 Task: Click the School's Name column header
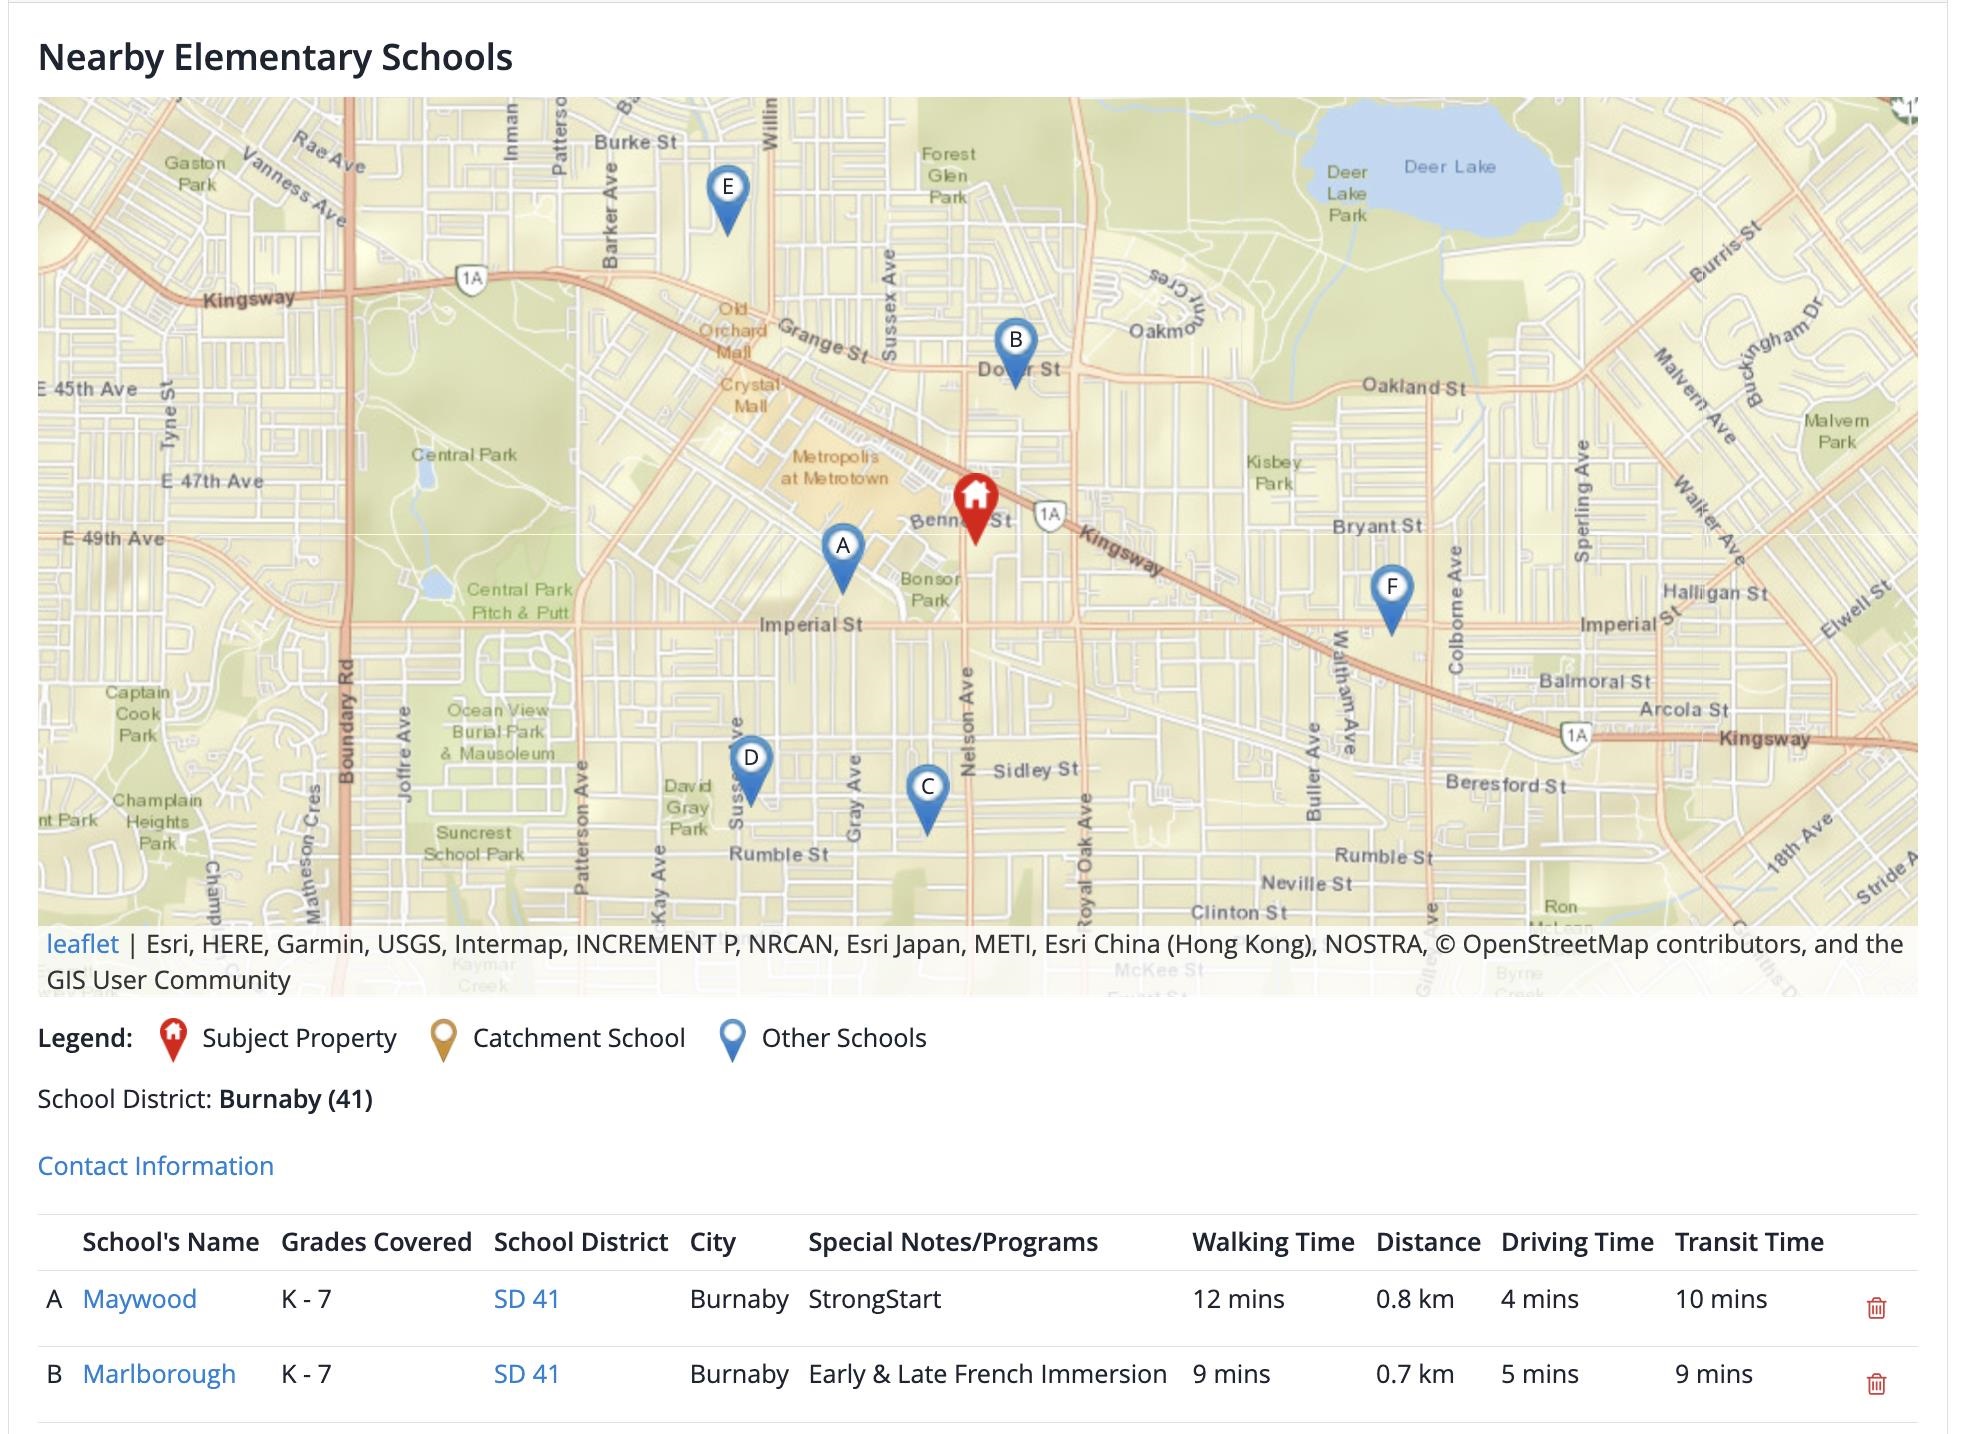(x=170, y=1242)
